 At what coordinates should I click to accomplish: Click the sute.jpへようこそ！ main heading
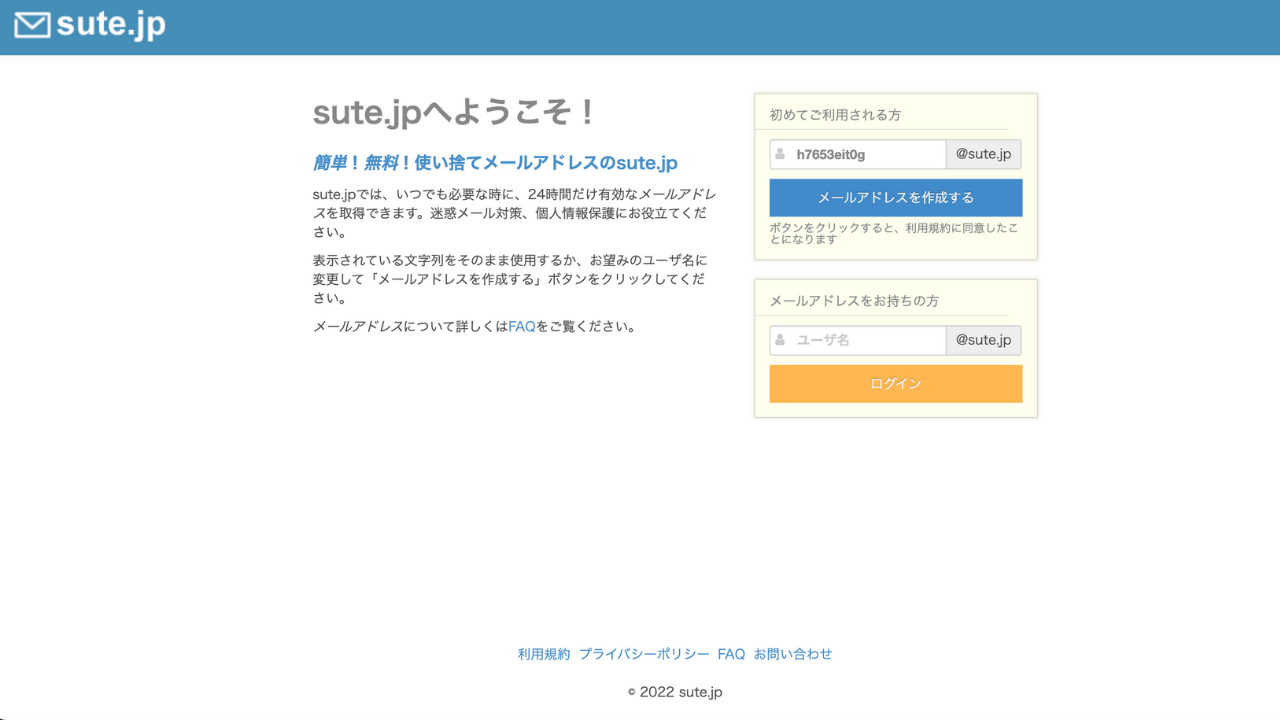click(455, 112)
